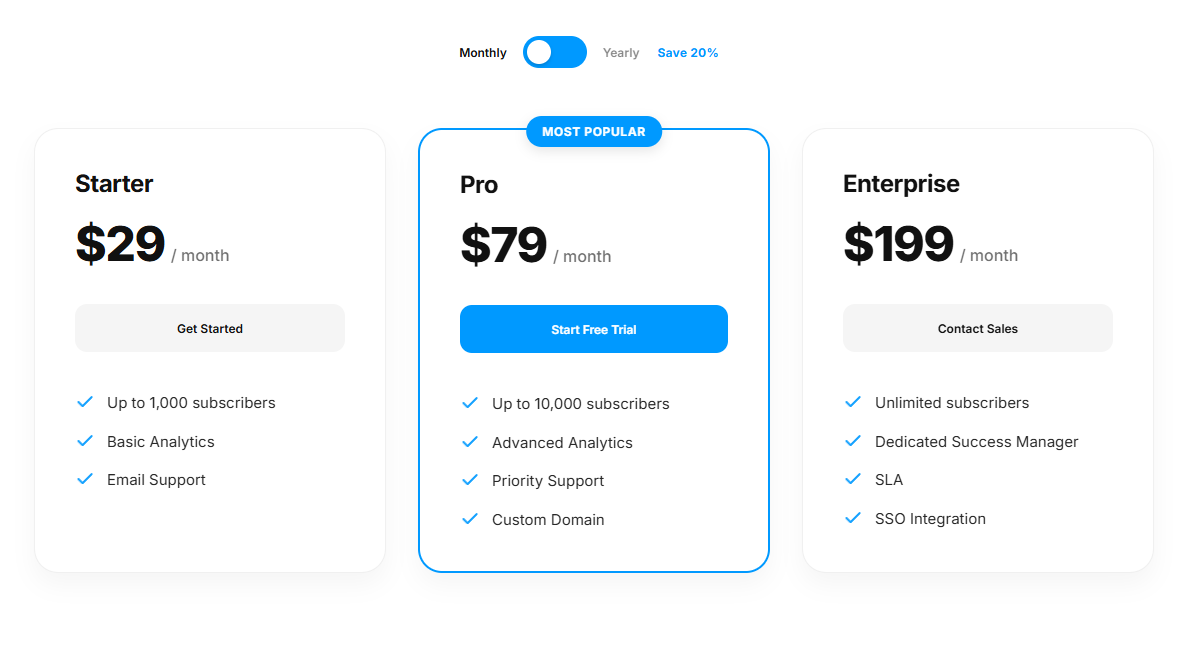Click "Start Free Trial" on the Pro plan

[x=593, y=328]
